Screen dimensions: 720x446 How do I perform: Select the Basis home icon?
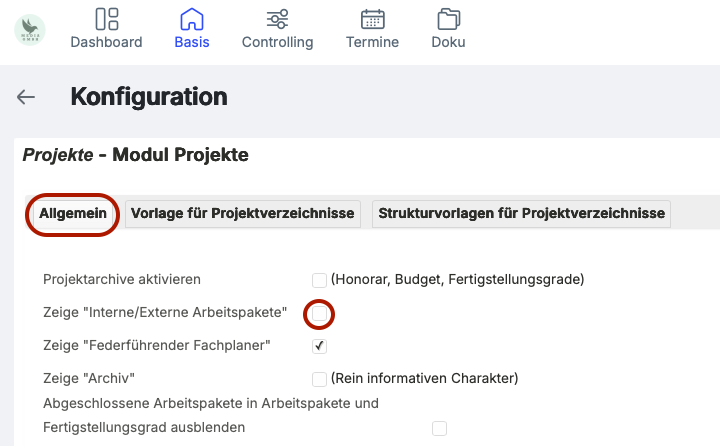tap(191, 19)
